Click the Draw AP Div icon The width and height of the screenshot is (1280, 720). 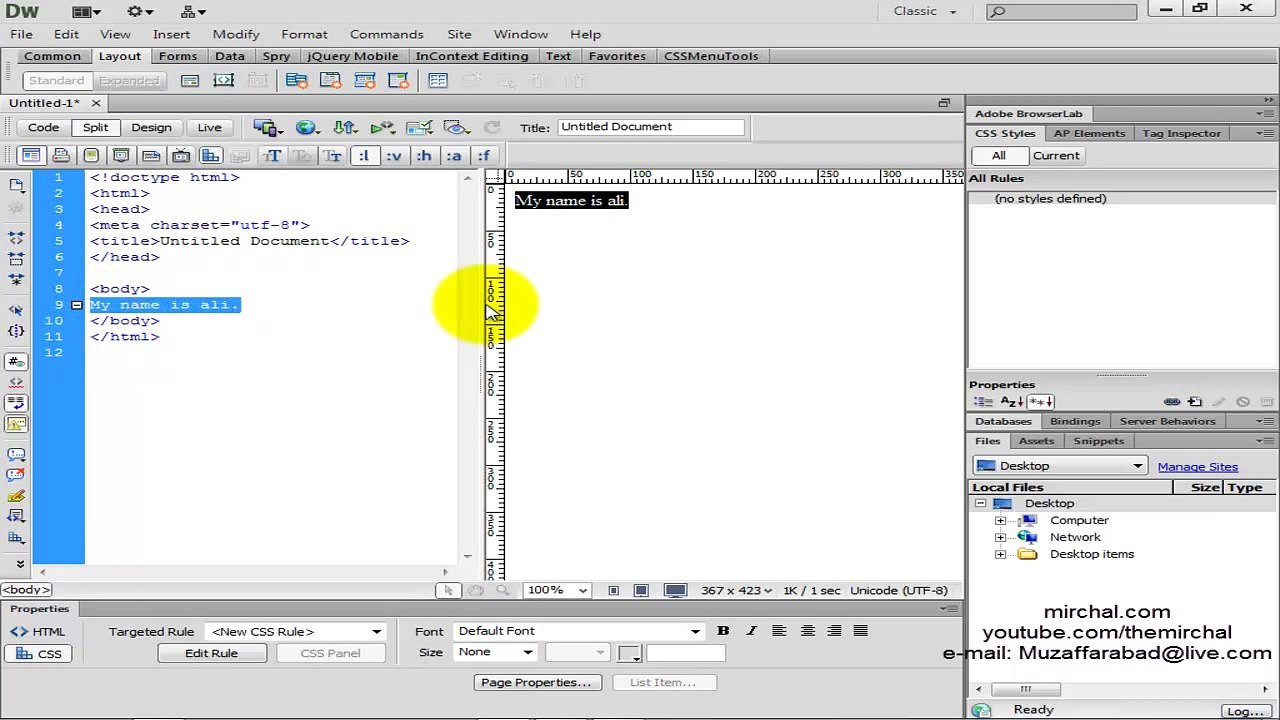223,80
